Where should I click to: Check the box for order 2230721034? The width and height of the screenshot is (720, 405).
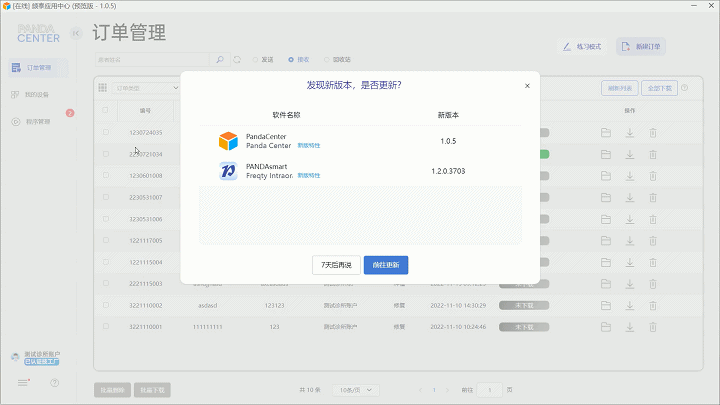coord(106,154)
